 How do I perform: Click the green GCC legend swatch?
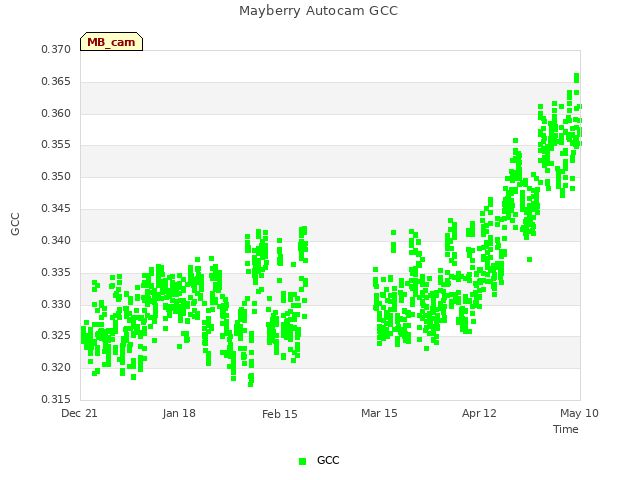point(302,461)
